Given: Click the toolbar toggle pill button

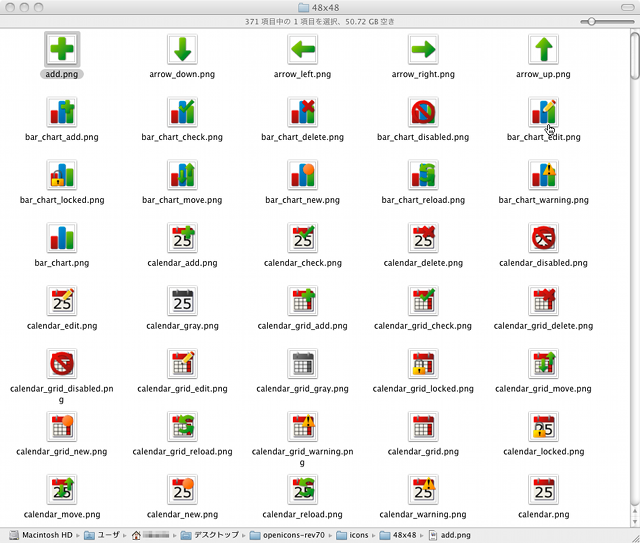Looking at the screenshot, I should [628, 7].
